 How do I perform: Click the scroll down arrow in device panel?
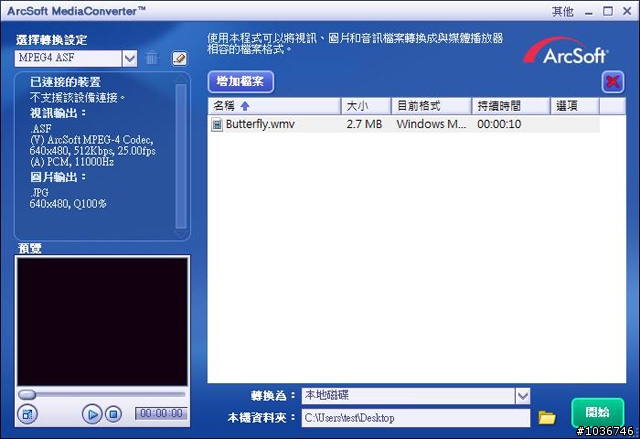coord(181,234)
